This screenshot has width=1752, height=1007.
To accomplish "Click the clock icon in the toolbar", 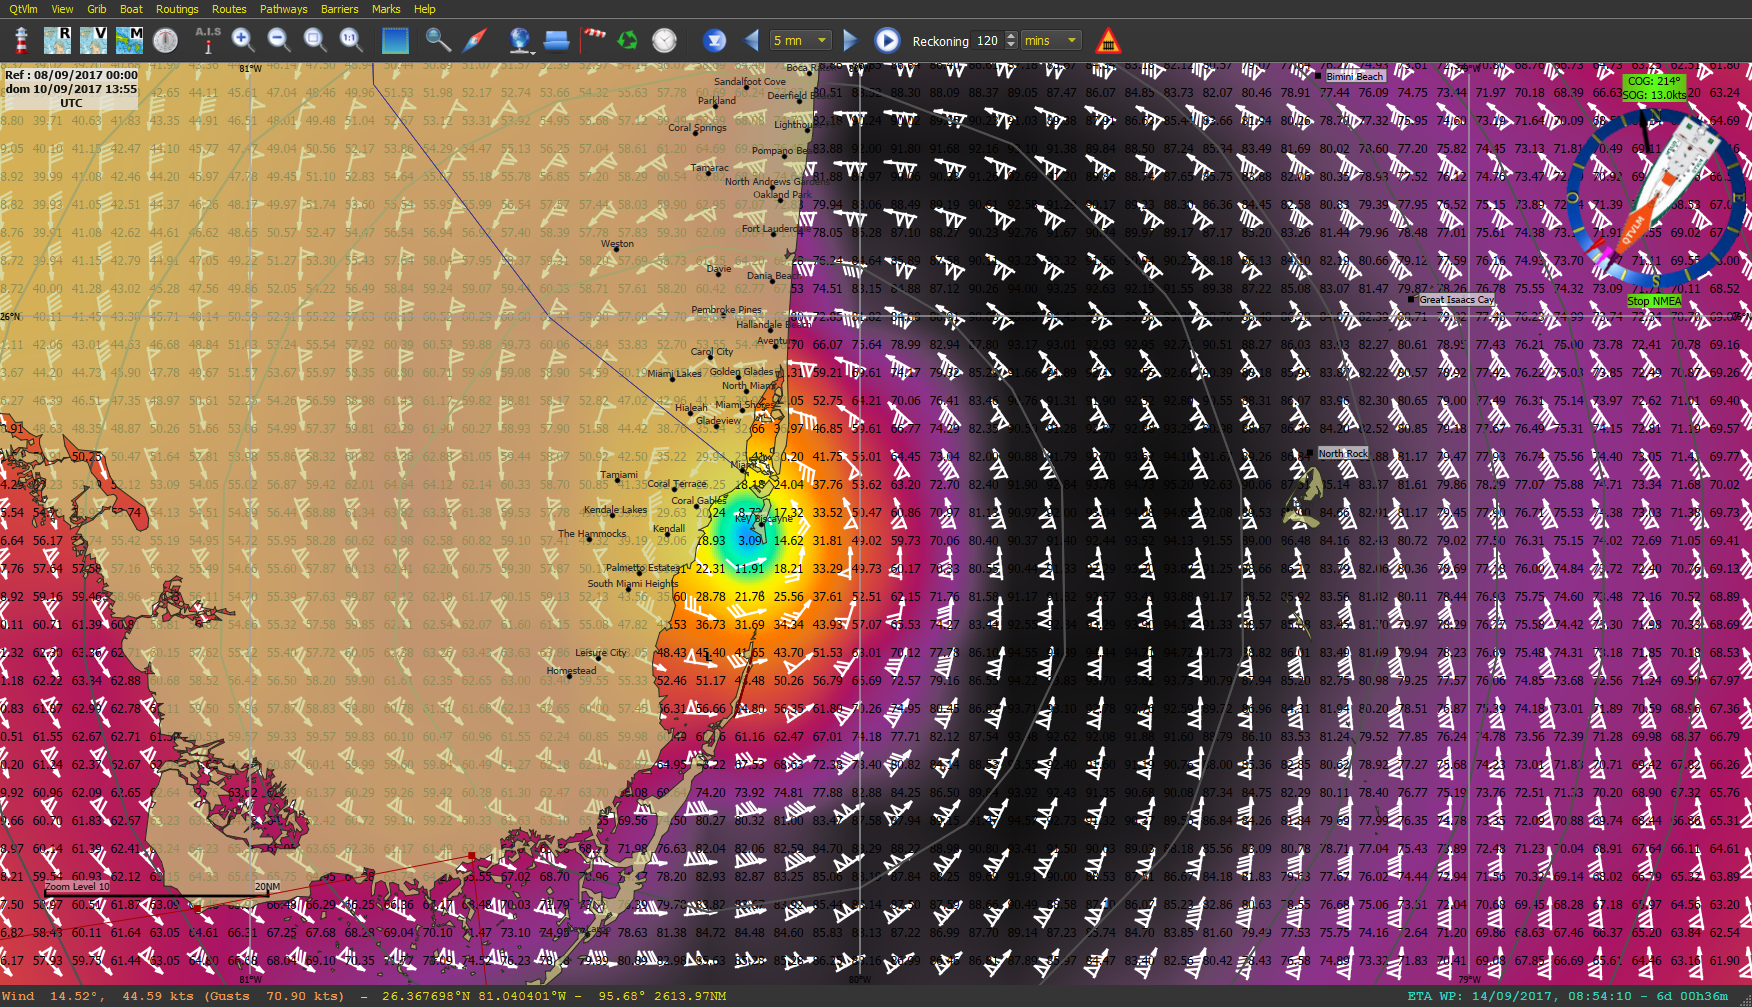I will (664, 40).
